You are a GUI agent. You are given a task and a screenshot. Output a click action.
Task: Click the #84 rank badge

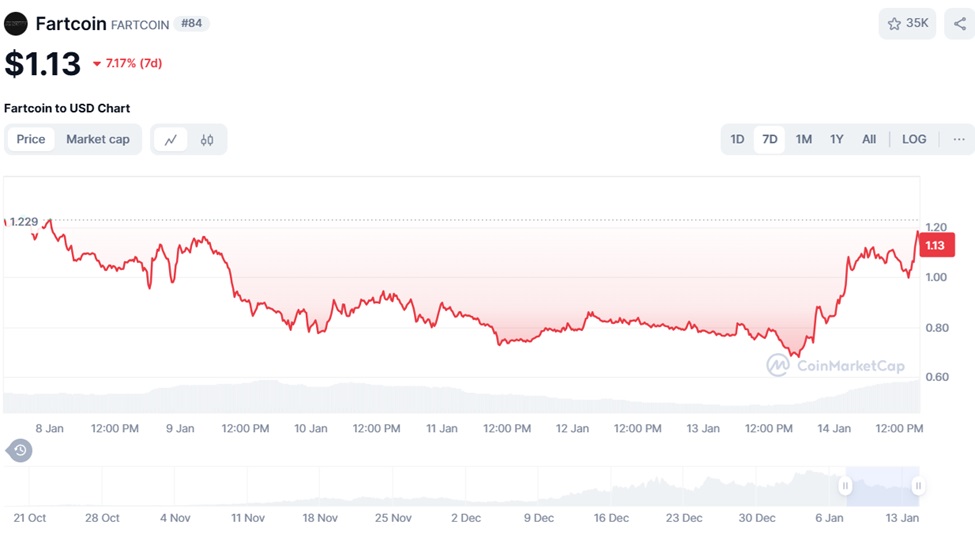click(x=191, y=23)
